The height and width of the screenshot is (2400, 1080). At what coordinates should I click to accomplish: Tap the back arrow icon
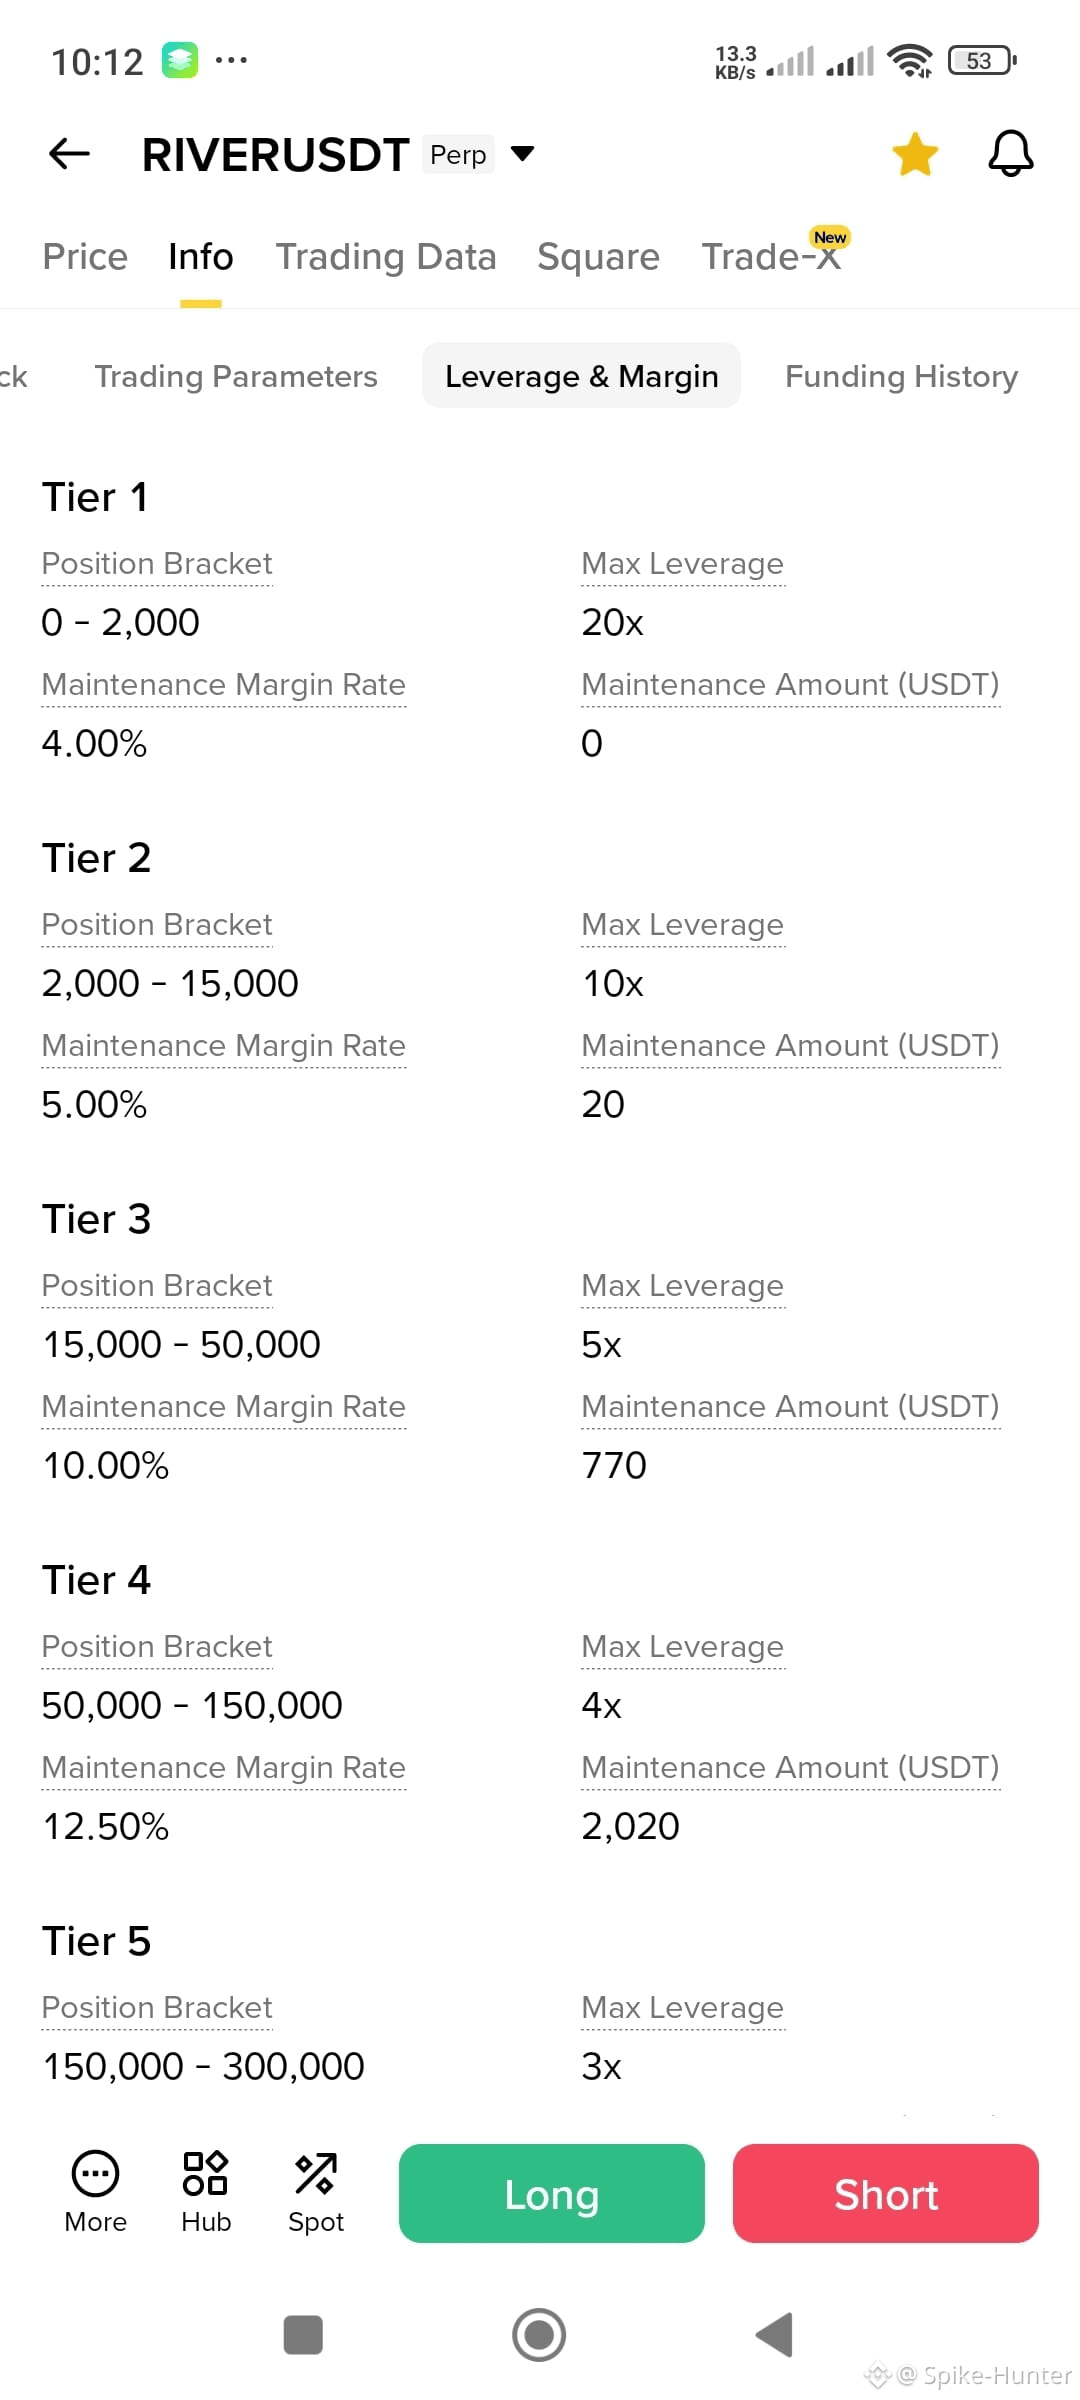(69, 154)
